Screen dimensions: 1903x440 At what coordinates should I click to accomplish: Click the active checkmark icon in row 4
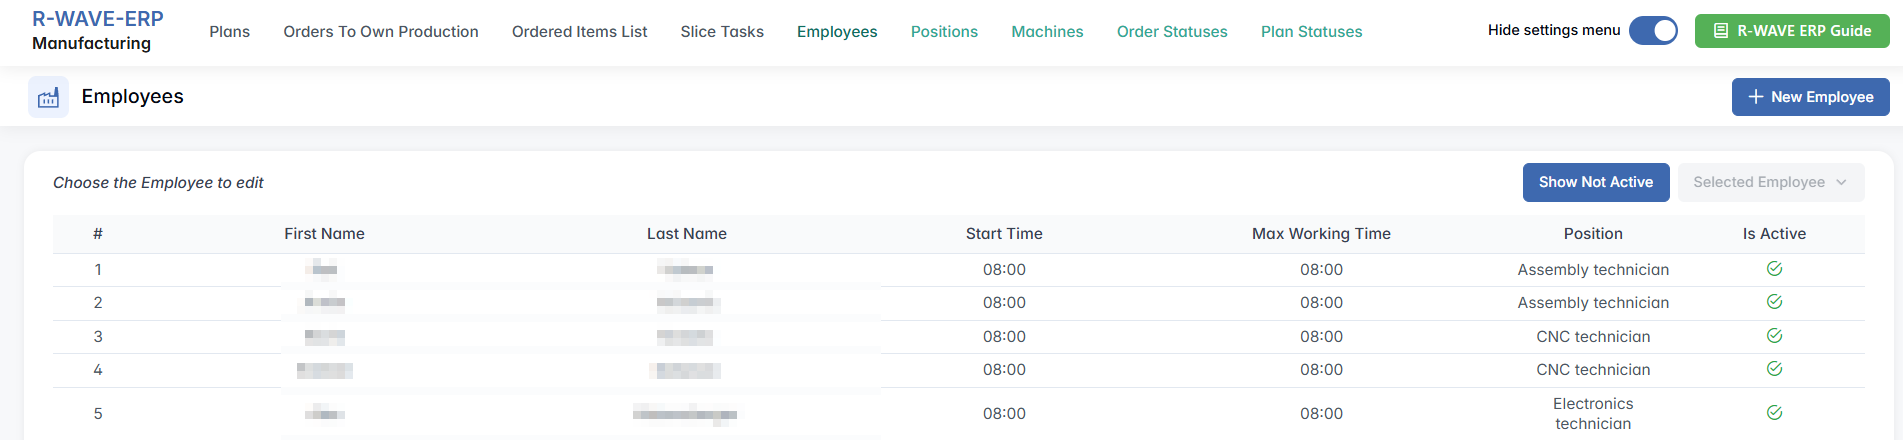point(1774,369)
